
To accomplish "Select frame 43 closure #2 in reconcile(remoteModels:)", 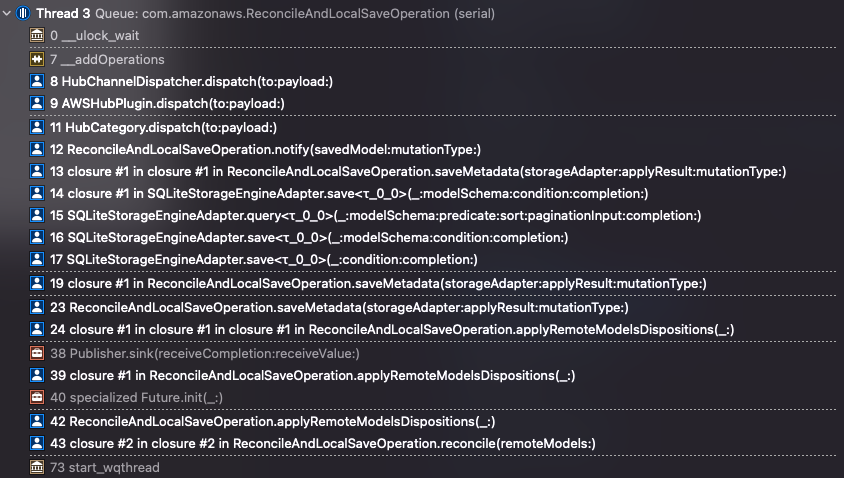I will (323, 444).
